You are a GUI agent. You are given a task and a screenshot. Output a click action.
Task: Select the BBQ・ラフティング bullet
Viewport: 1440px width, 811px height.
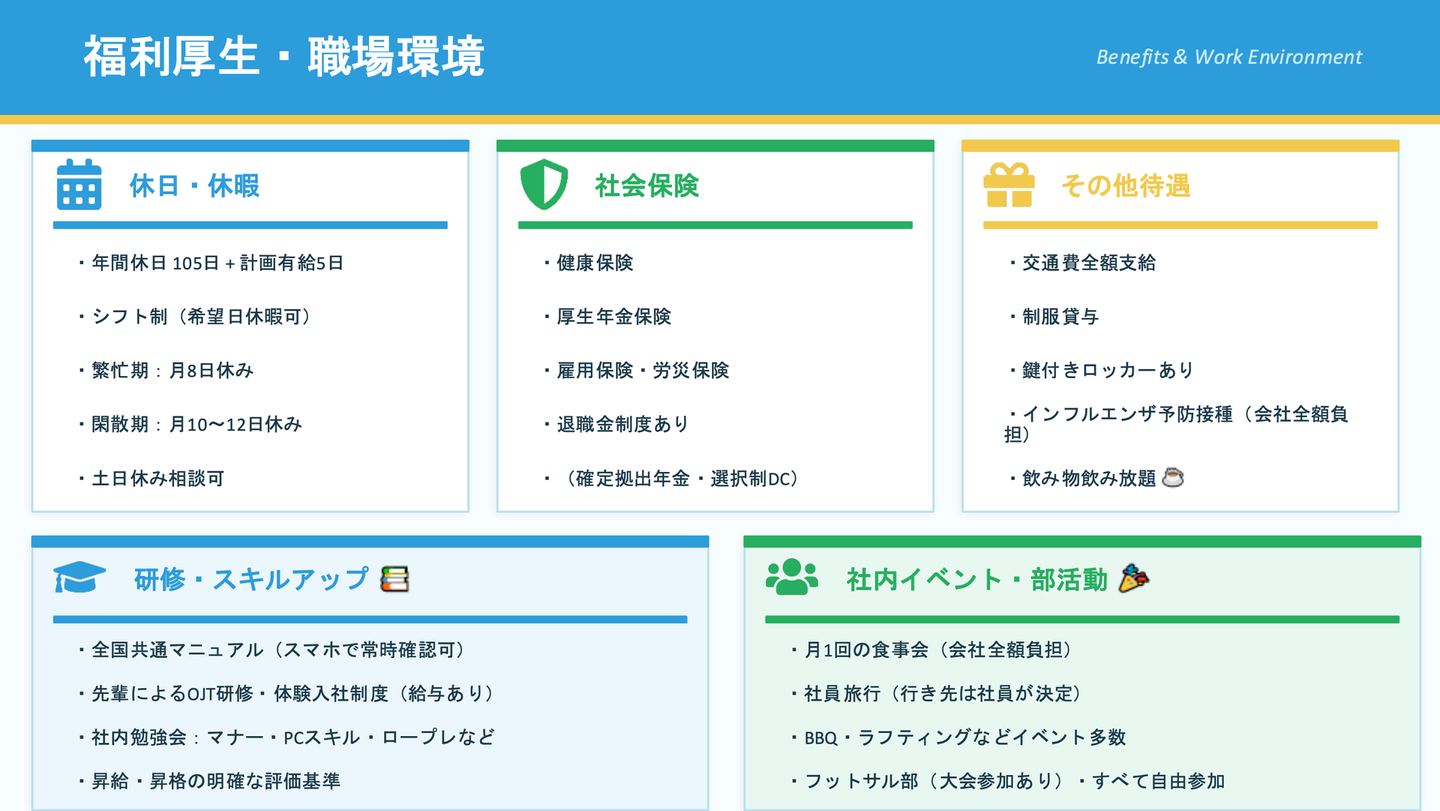[958, 738]
